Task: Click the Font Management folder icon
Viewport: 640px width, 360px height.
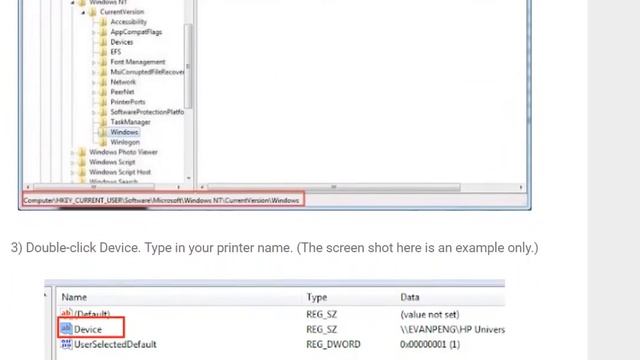Action: (103, 62)
